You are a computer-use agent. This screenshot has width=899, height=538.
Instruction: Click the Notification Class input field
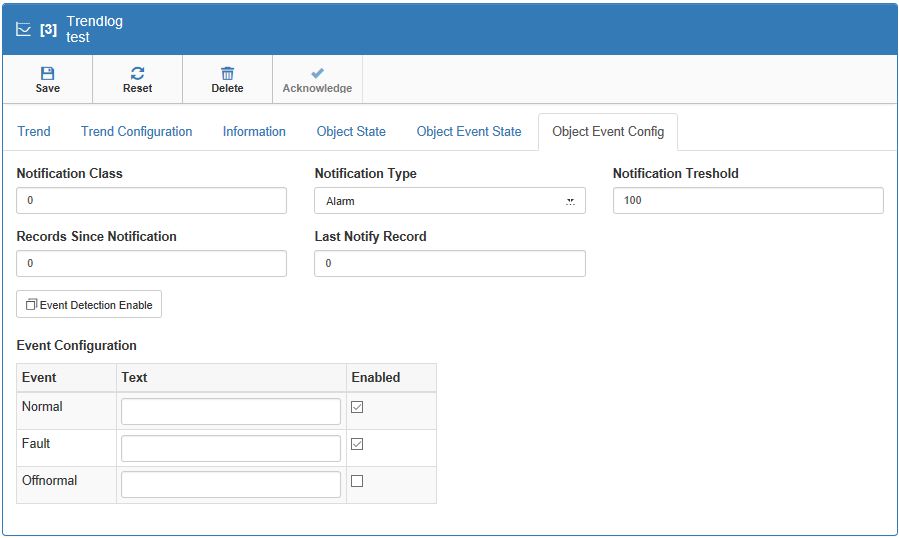pos(151,201)
